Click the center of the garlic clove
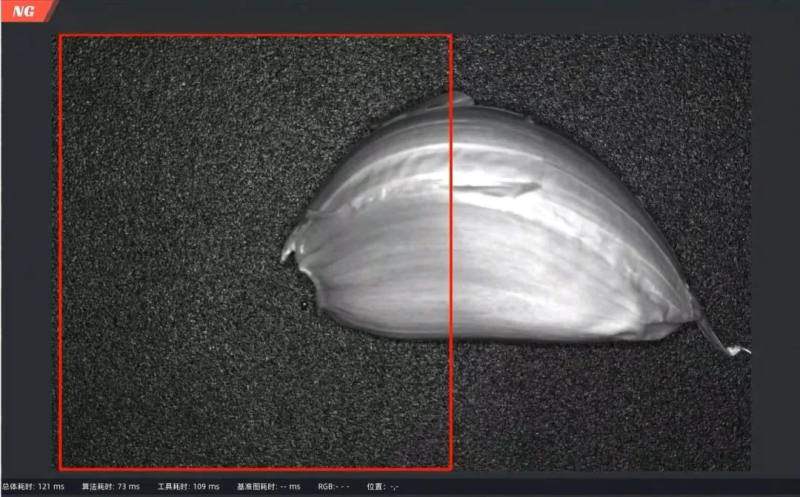The image size is (800, 497). coord(490,240)
